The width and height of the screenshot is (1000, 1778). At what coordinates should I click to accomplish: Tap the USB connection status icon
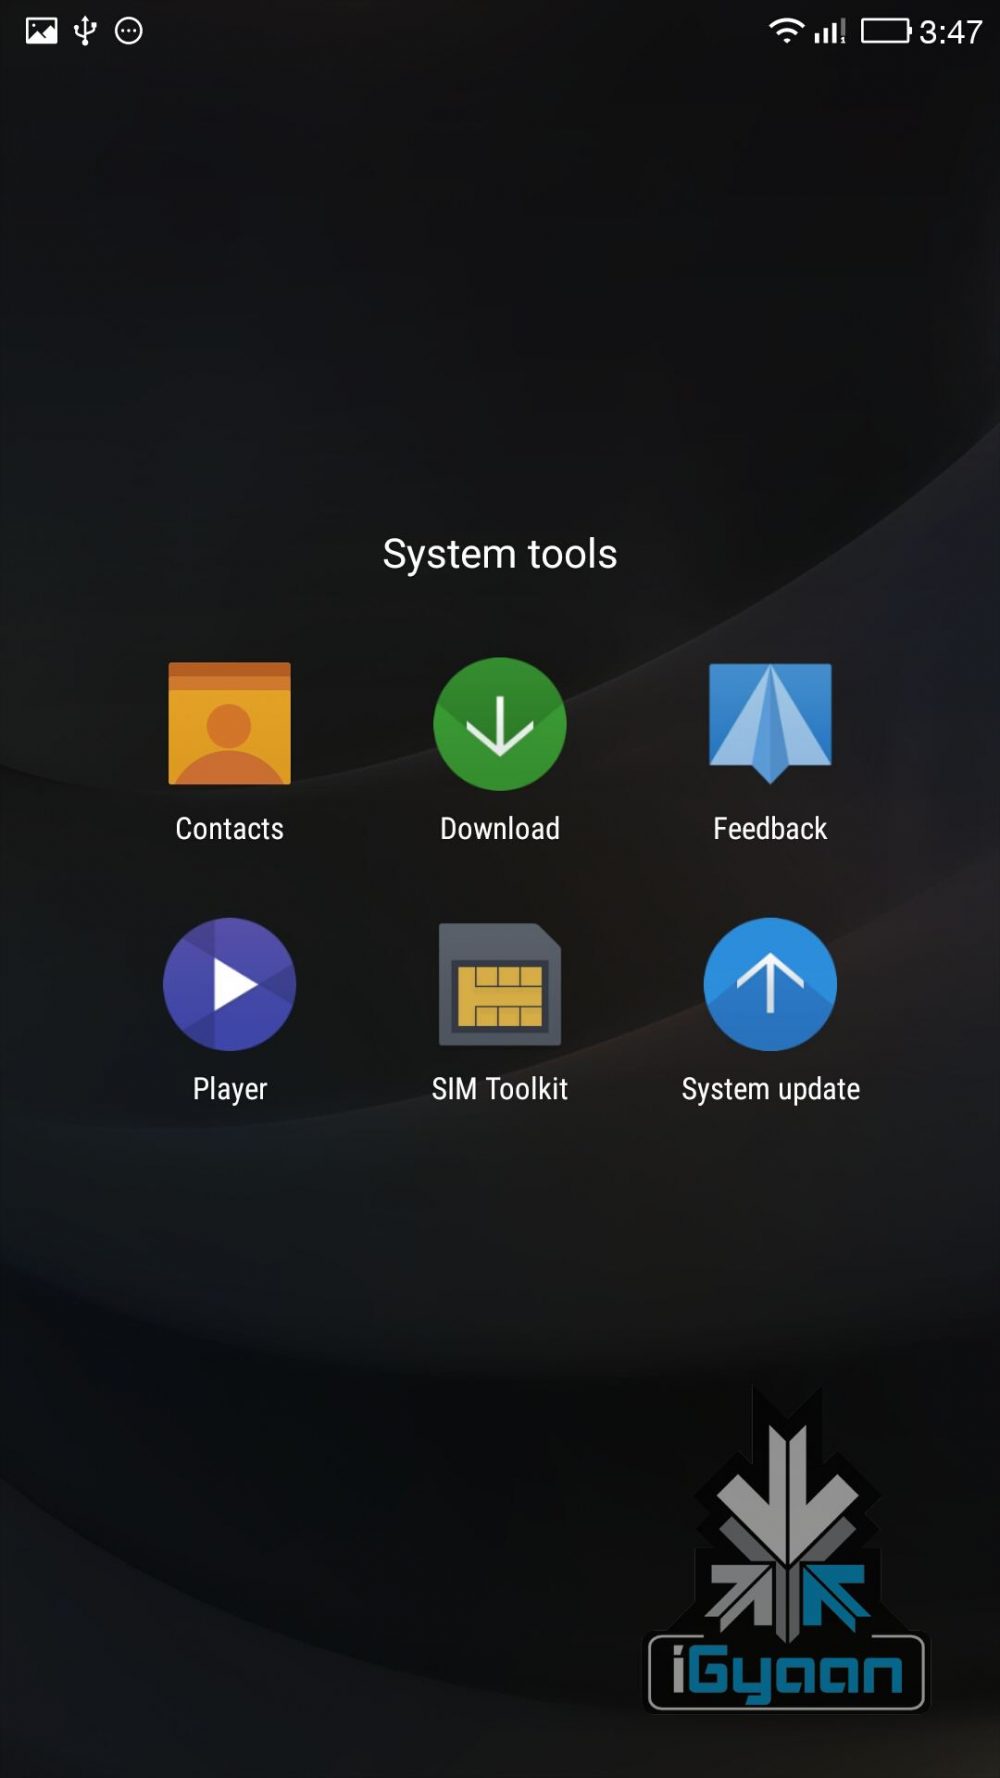pyautogui.click(x=86, y=31)
